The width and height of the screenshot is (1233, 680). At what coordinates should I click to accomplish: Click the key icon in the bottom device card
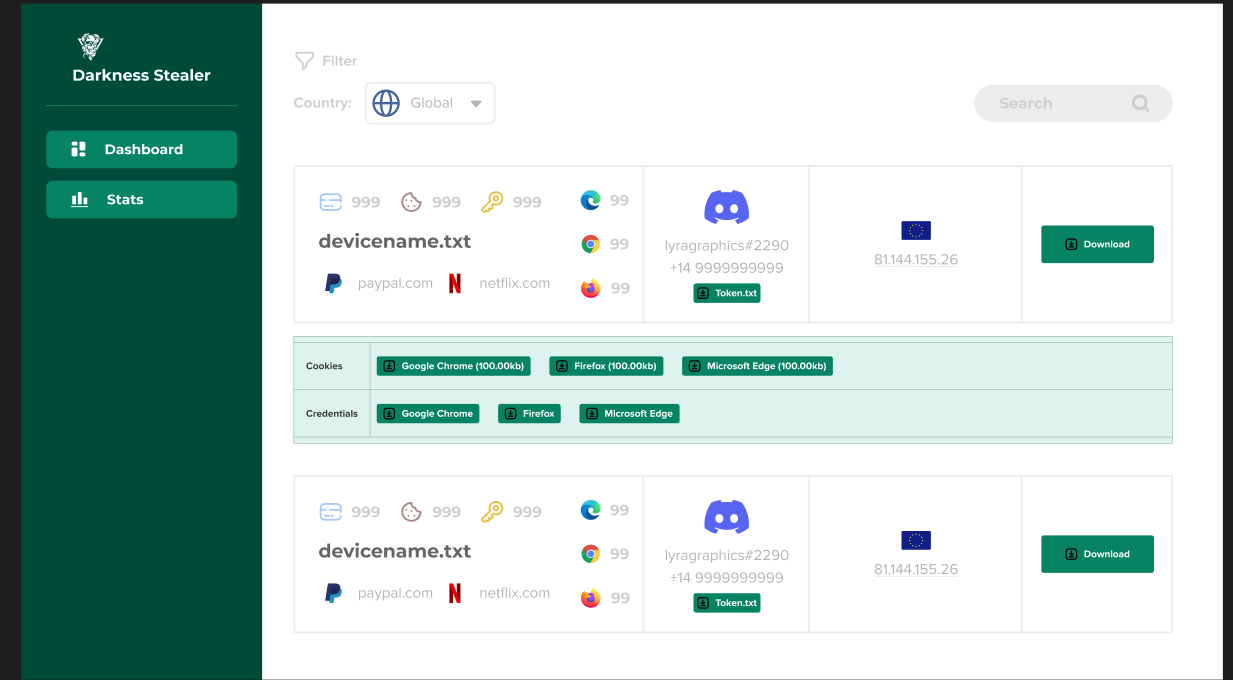tap(492, 512)
